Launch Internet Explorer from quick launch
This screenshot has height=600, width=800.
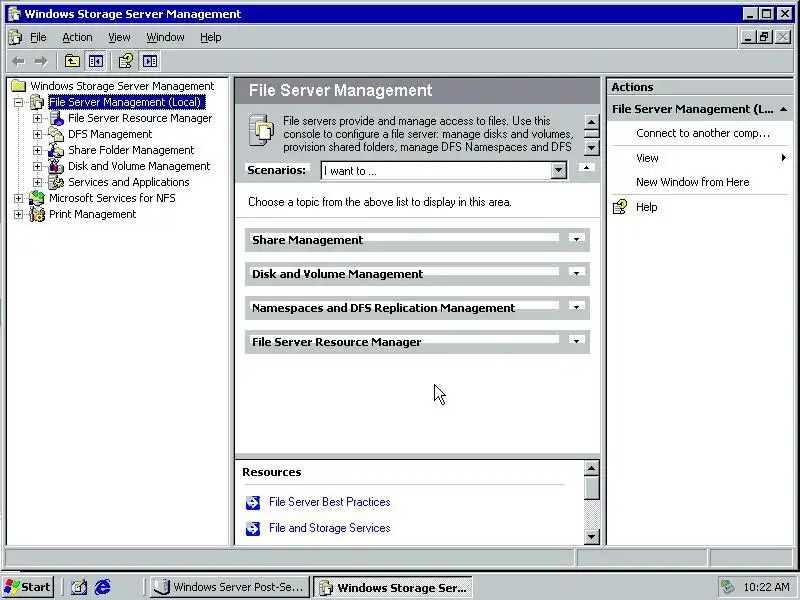[103, 587]
